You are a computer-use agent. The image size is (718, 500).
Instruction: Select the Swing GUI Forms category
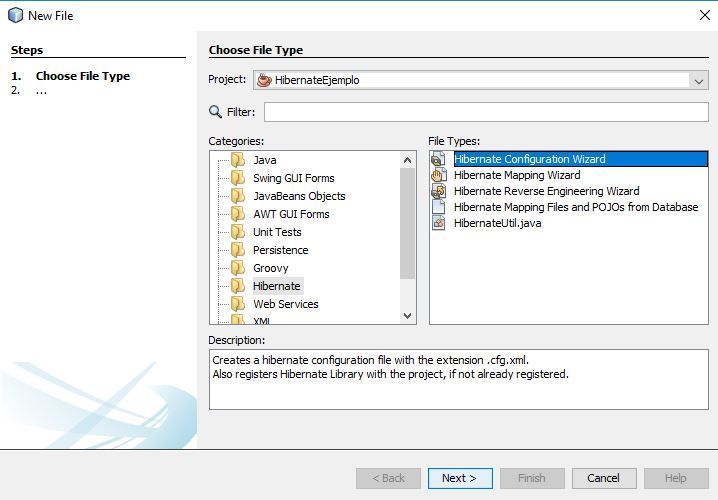[x=294, y=178]
